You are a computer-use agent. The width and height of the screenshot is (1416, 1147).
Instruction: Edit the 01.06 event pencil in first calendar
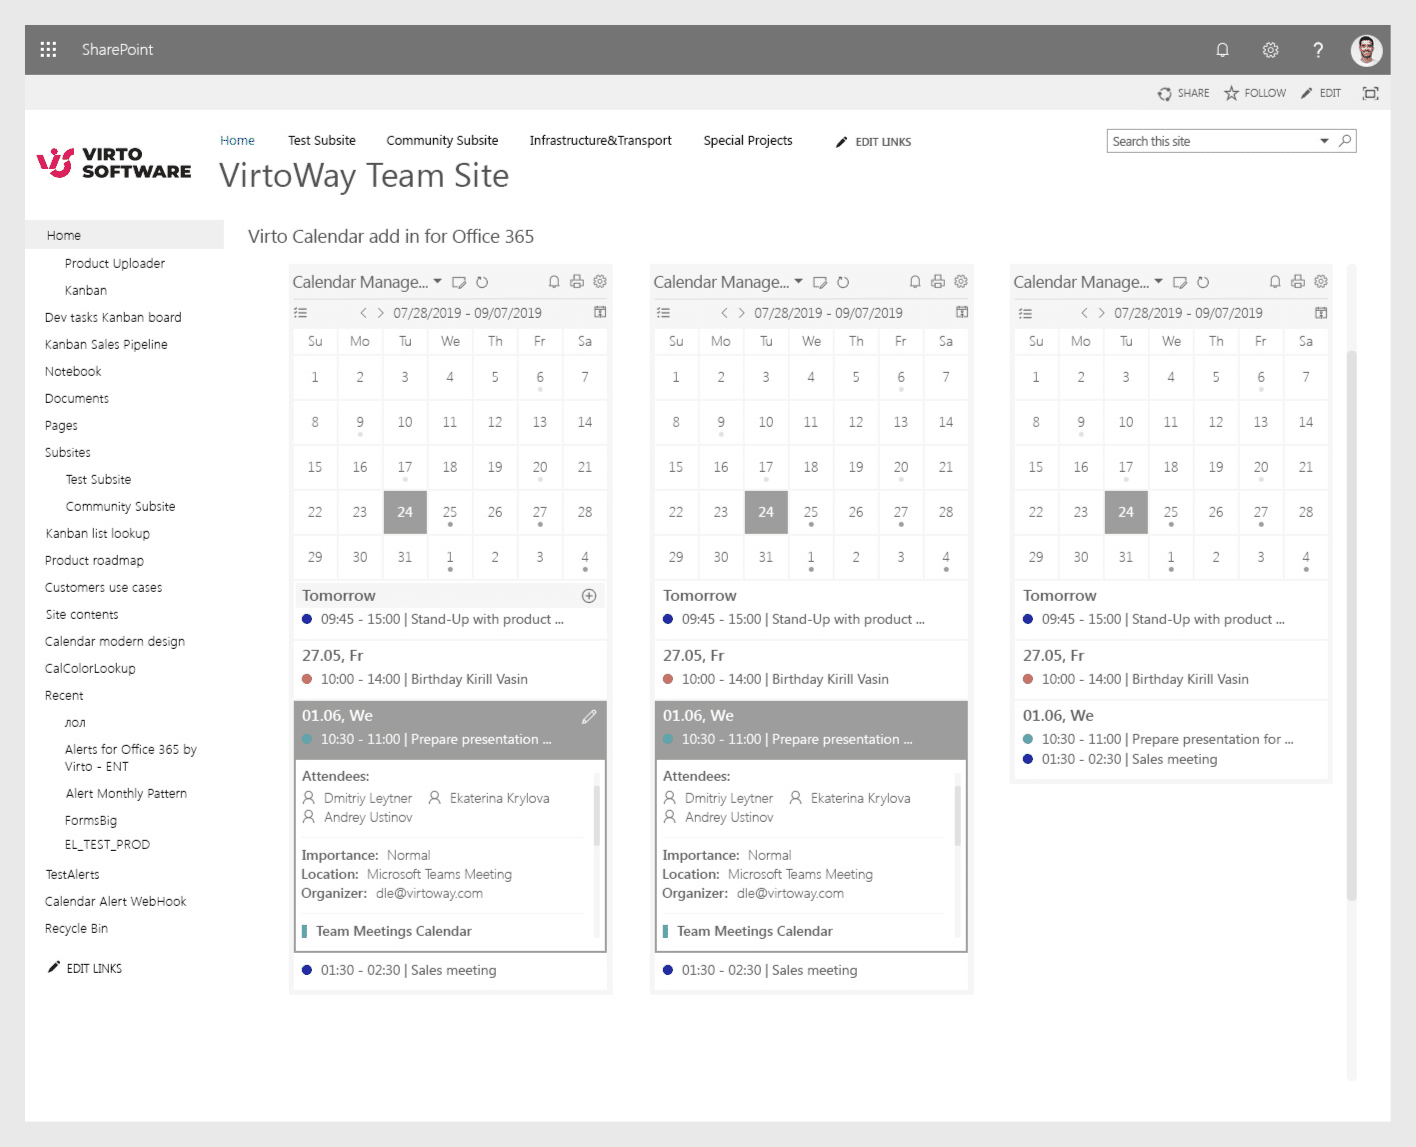pos(589,716)
